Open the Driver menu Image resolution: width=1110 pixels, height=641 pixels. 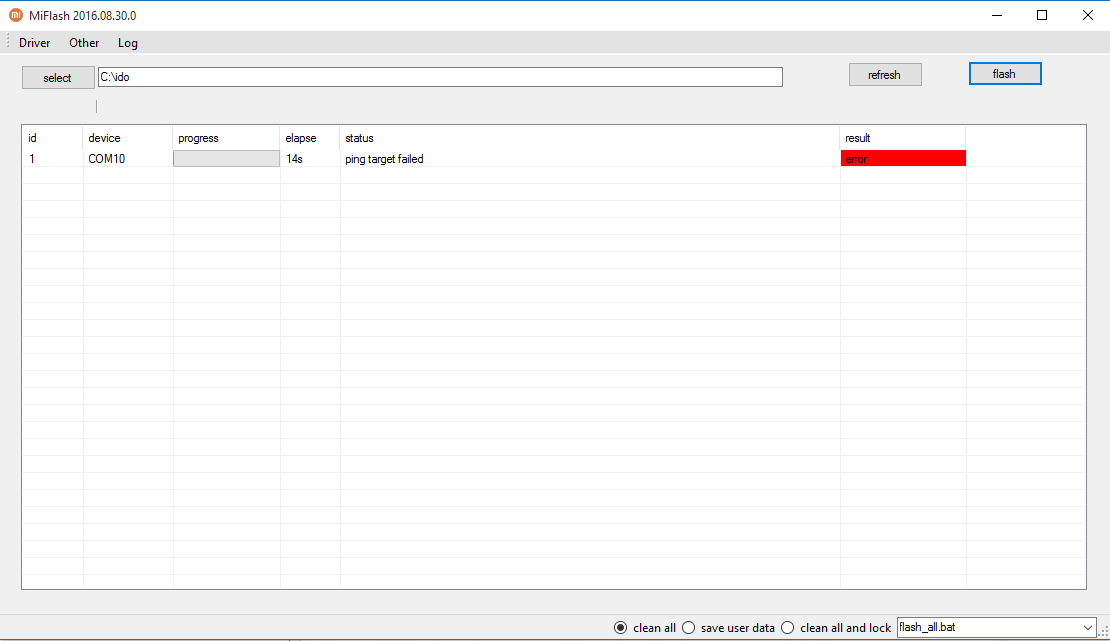[x=35, y=43]
